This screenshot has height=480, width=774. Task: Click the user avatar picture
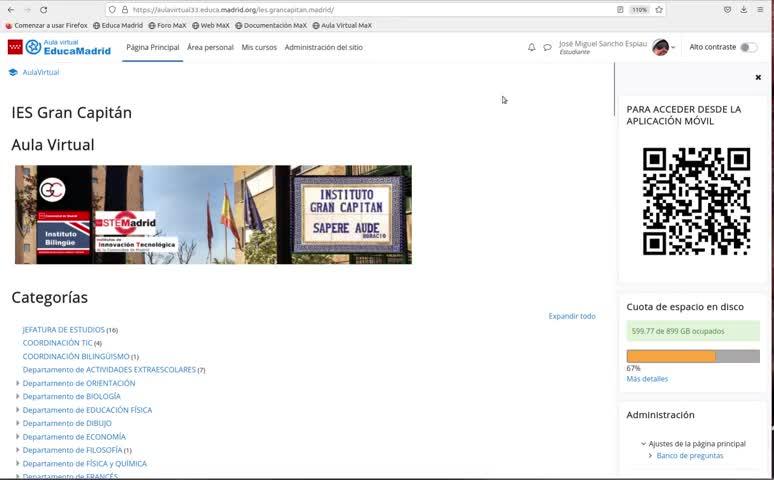click(x=660, y=47)
